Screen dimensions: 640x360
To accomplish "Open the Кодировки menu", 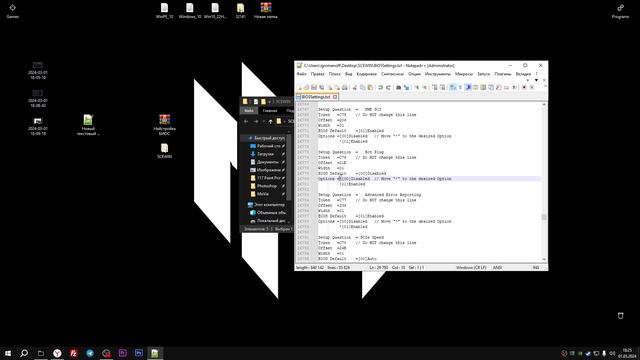I will pyautogui.click(x=367, y=74).
